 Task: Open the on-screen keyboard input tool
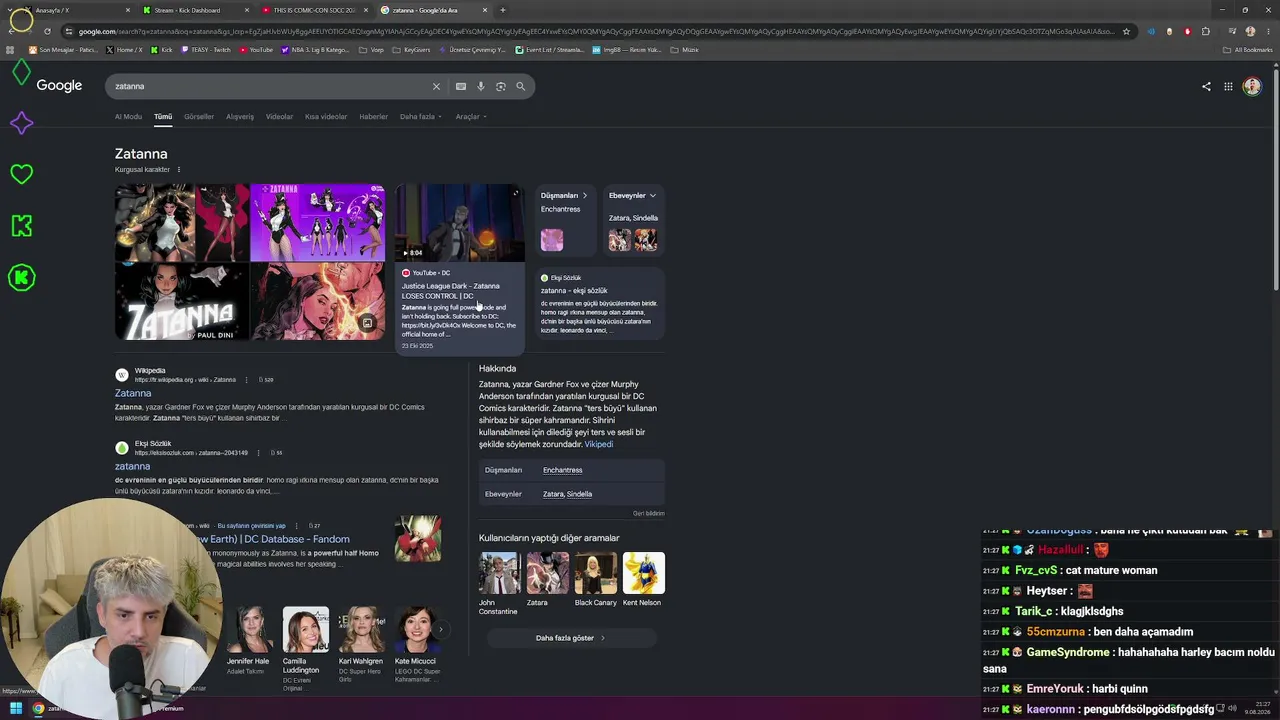click(x=461, y=86)
